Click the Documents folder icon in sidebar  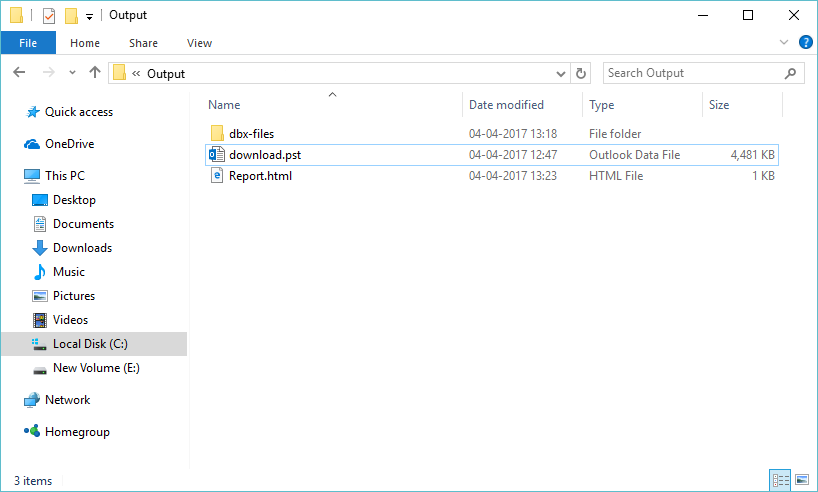pos(40,224)
